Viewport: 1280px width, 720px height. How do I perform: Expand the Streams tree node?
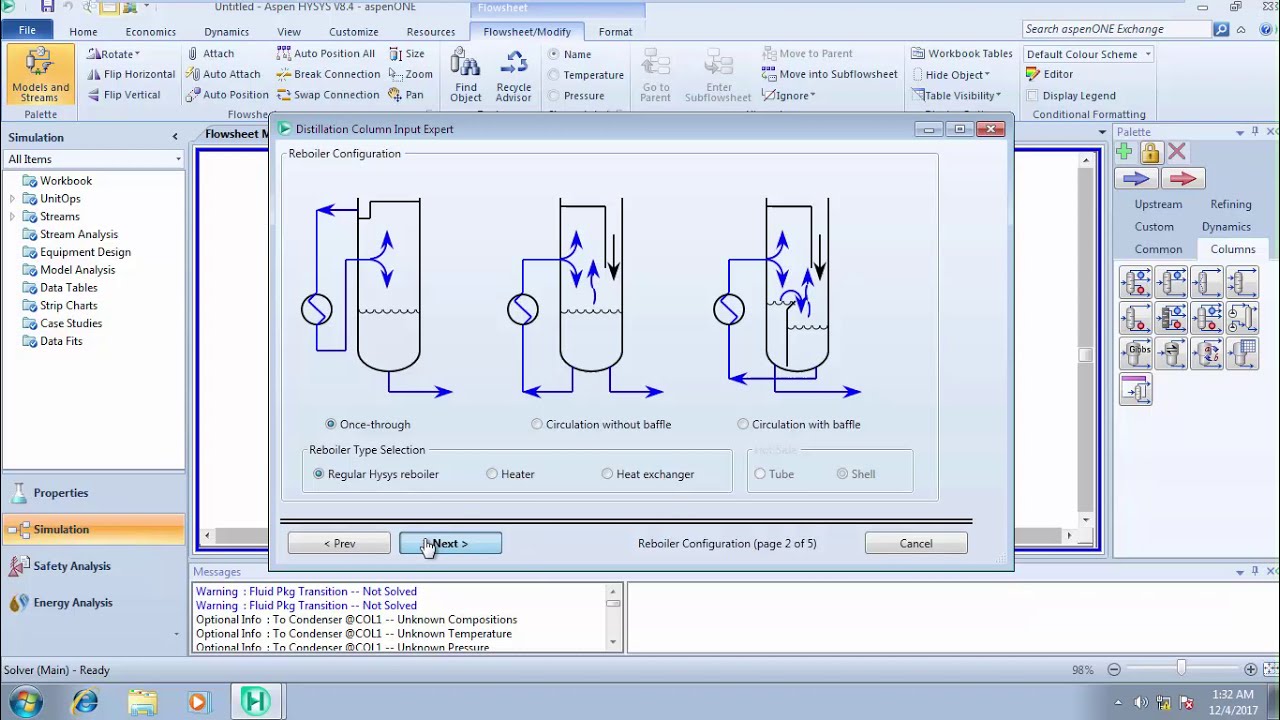tap(12, 217)
